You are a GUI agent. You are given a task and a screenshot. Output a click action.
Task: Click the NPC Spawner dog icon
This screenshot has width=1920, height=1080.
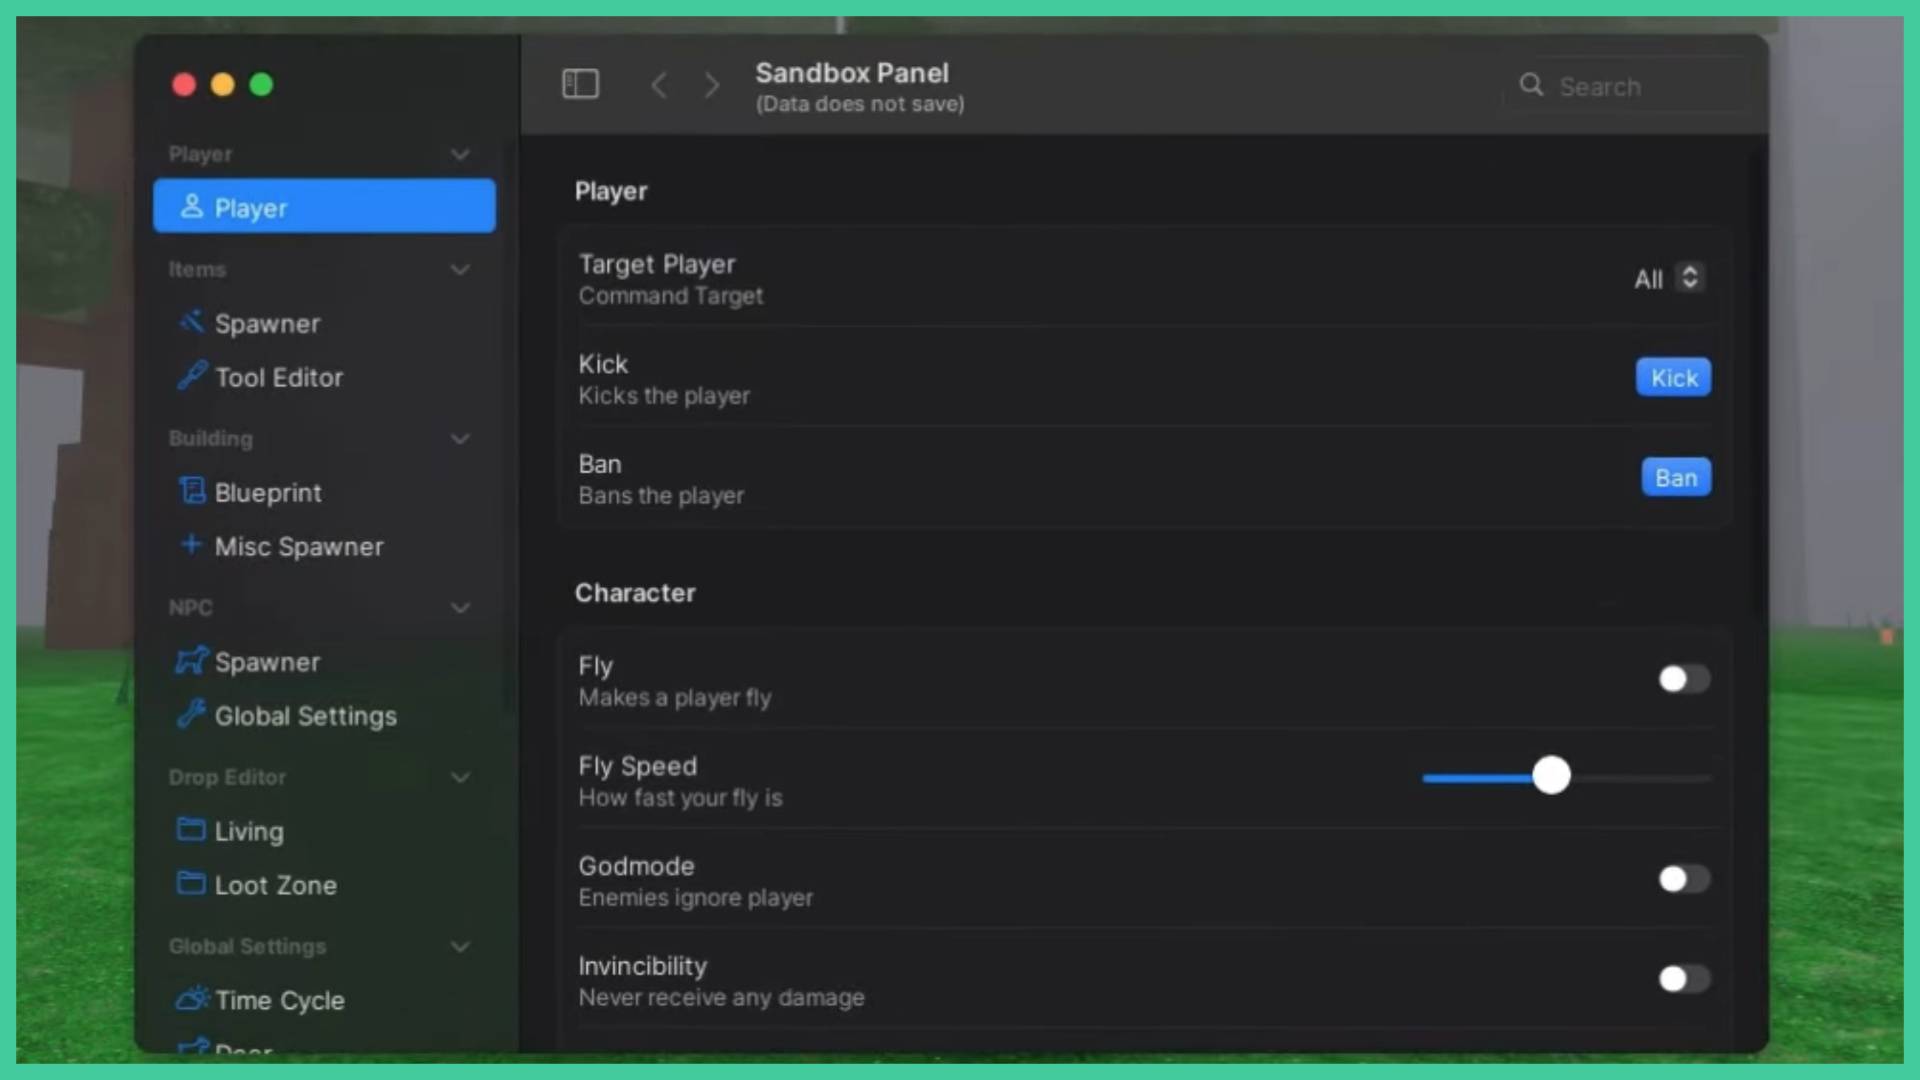coord(191,661)
